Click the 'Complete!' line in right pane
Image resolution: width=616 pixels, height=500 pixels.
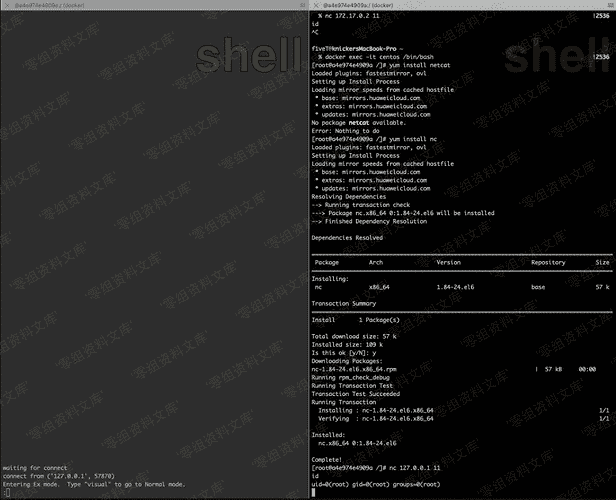click(x=328, y=459)
